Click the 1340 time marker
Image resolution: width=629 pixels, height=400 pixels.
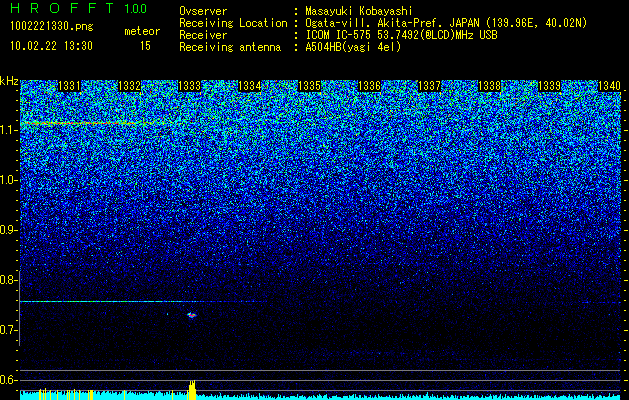[x=609, y=86]
